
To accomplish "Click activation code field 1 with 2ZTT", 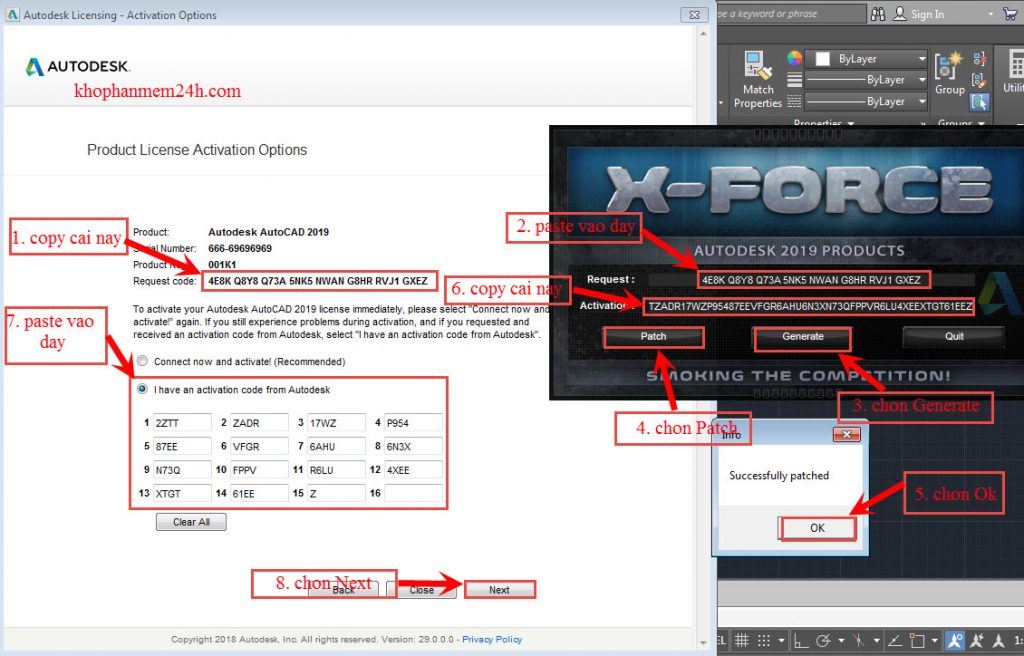I will coord(182,423).
